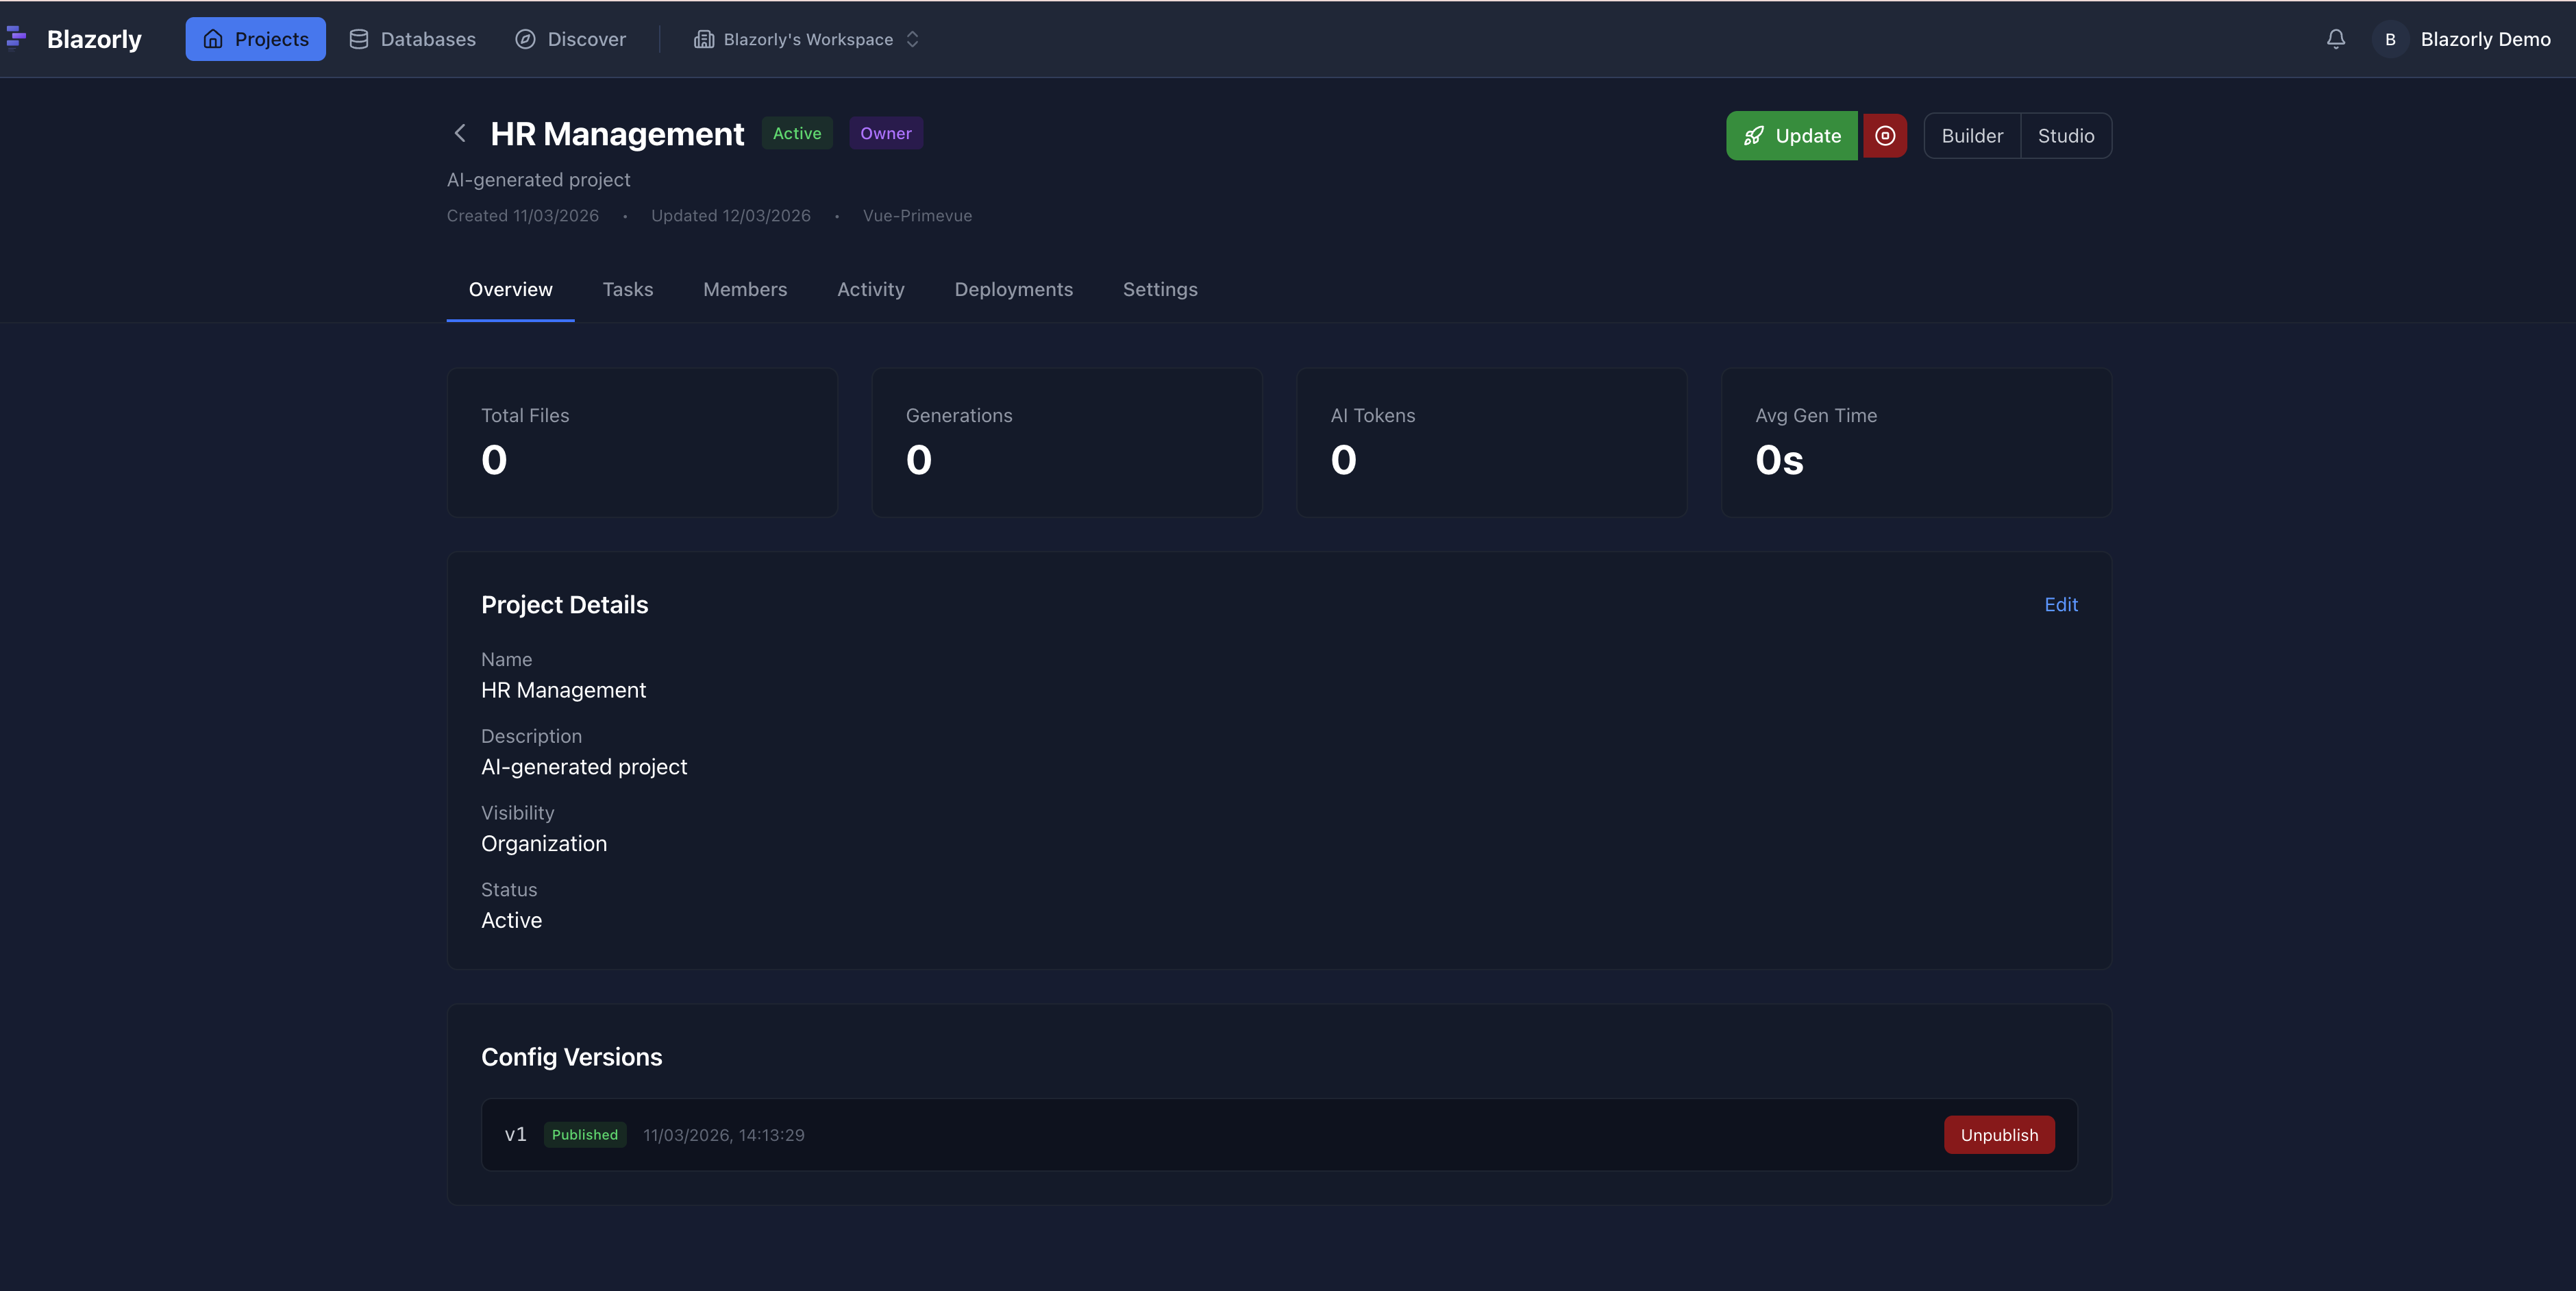This screenshot has width=2576, height=1291.
Task: Select the Settings tab
Action: [1159, 289]
